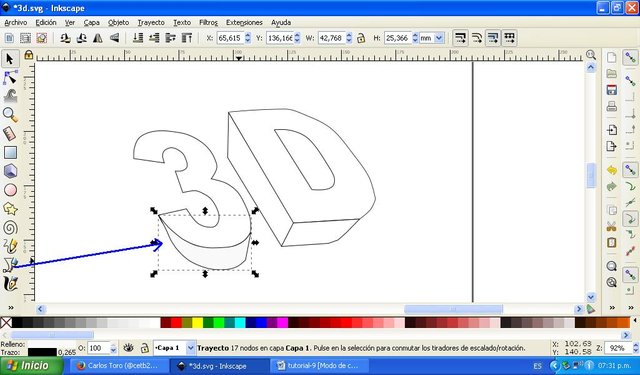This screenshot has height=375, width=640.
Task: Open the zoom percentage stepper
Action: click(636, 348)
